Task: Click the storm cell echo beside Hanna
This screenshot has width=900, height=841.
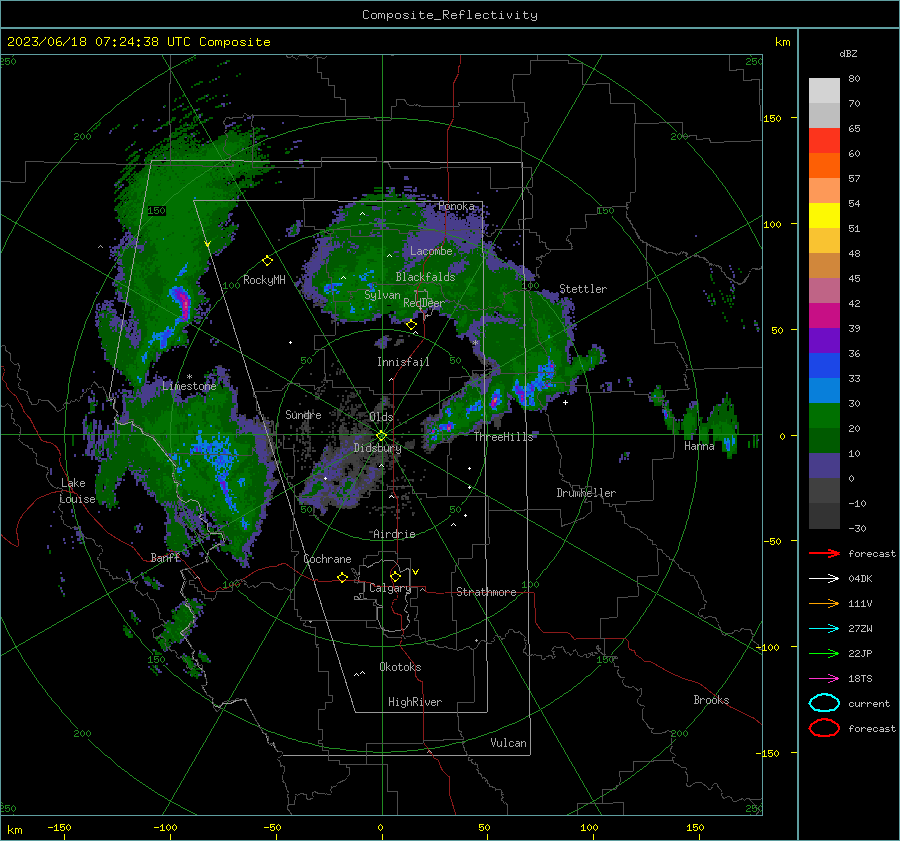Action: coord(727,428)
